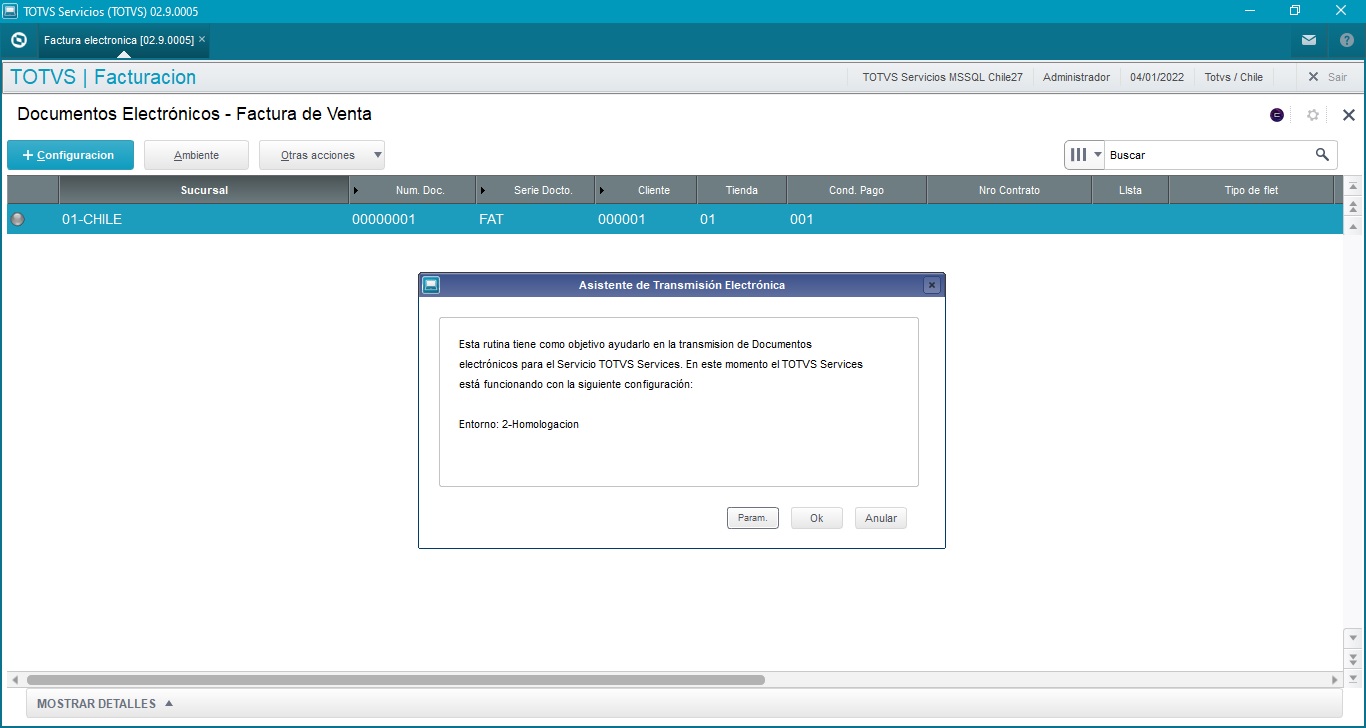Click the Ambiente button

[x=196, y=155]
